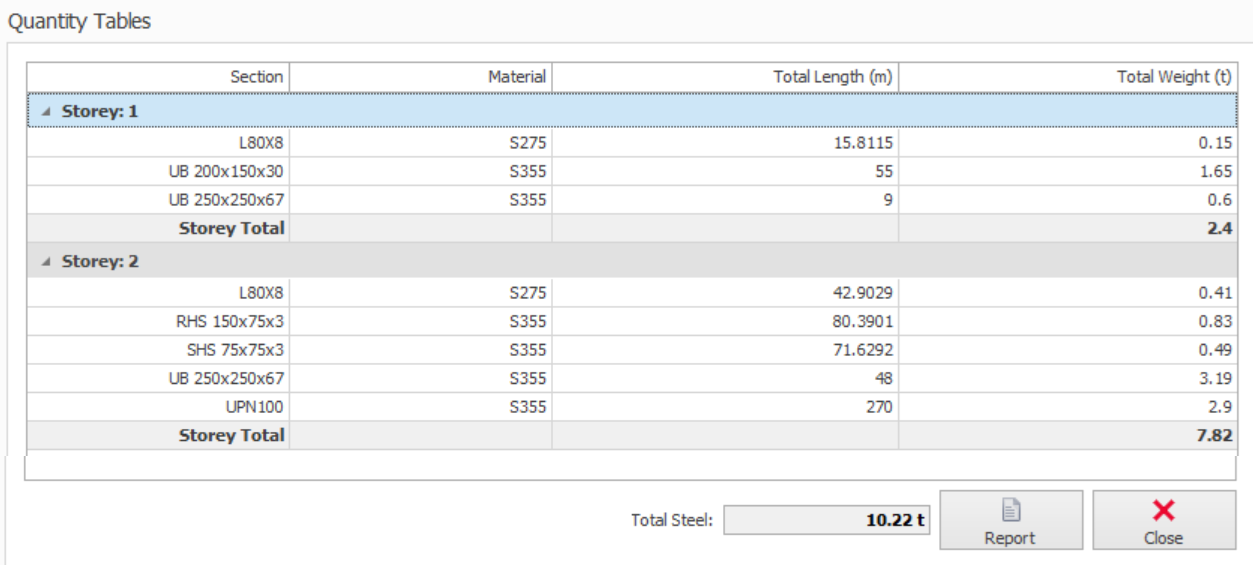Collapse the Storey: 2 group
The height and width of the screenshot is (565, 1253).
pos(46,262)
